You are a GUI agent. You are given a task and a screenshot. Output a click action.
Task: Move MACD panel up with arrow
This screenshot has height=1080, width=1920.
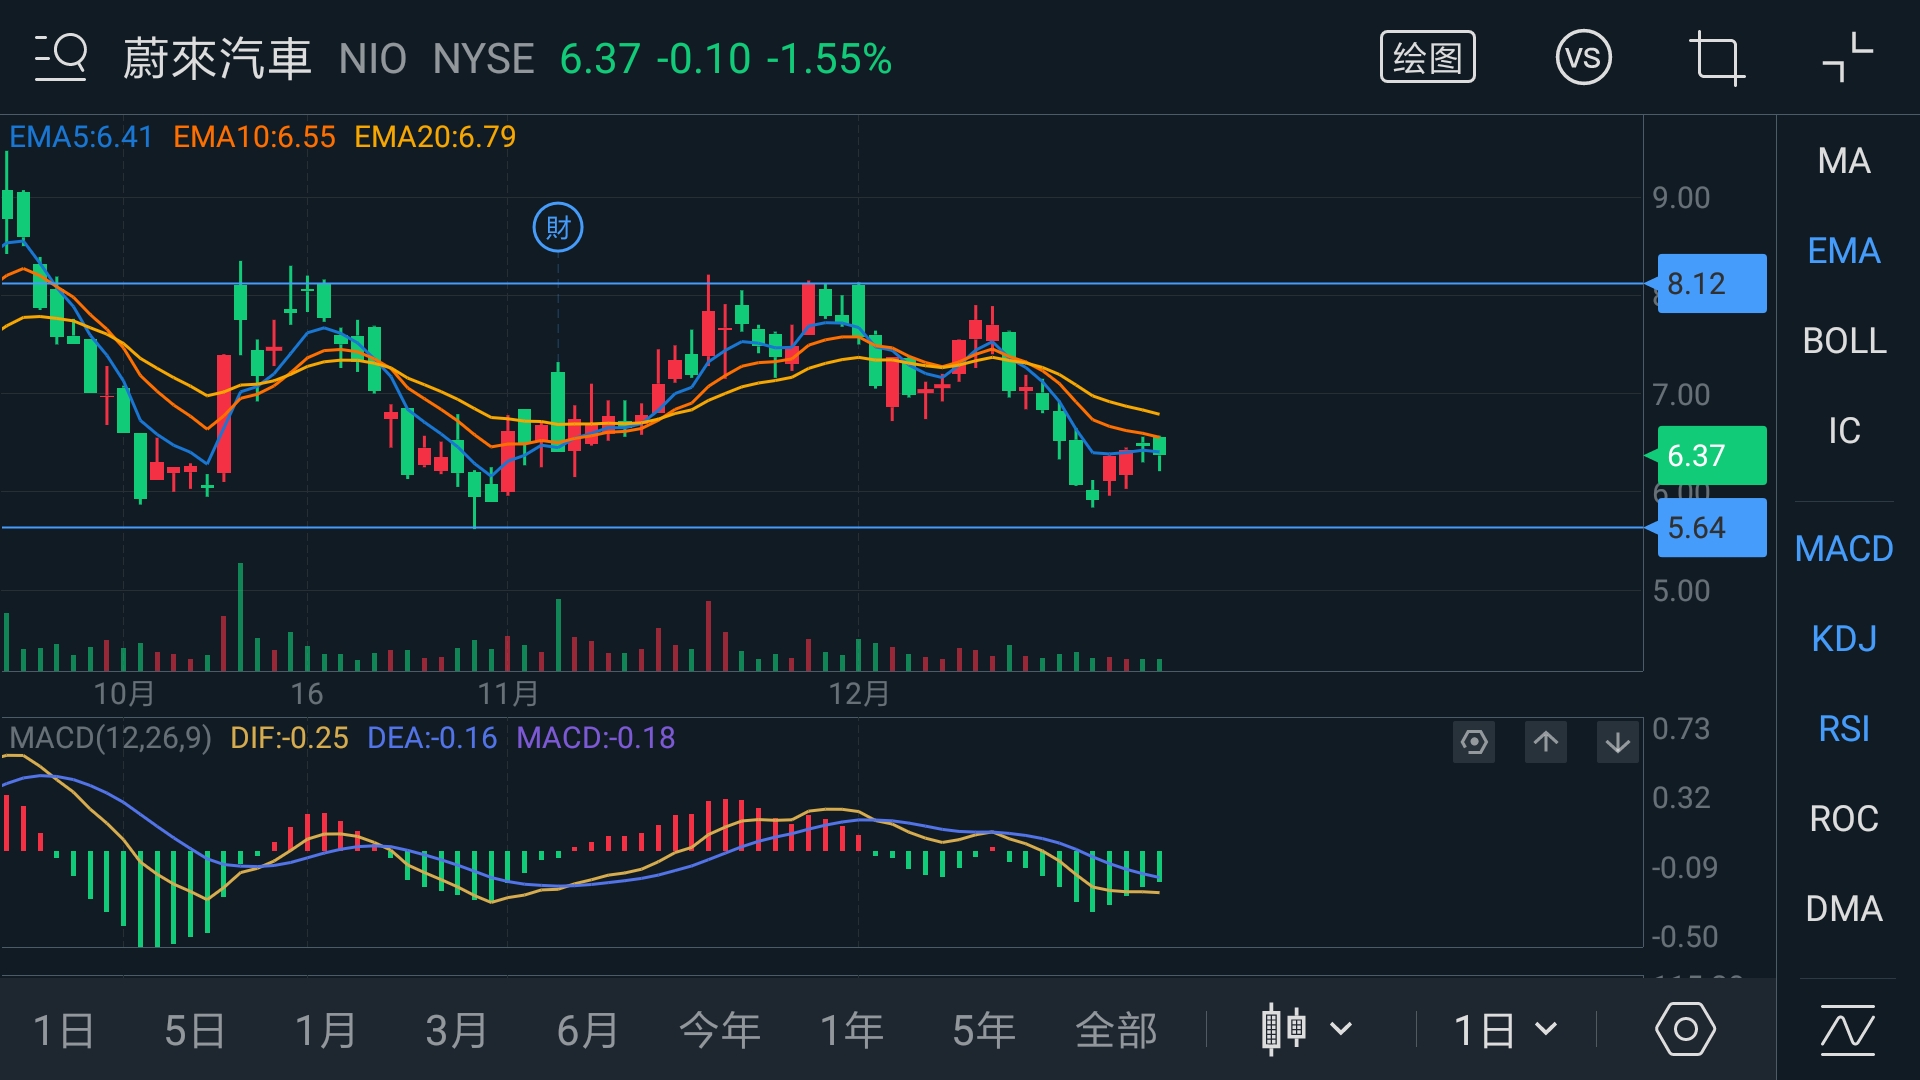1546,742
